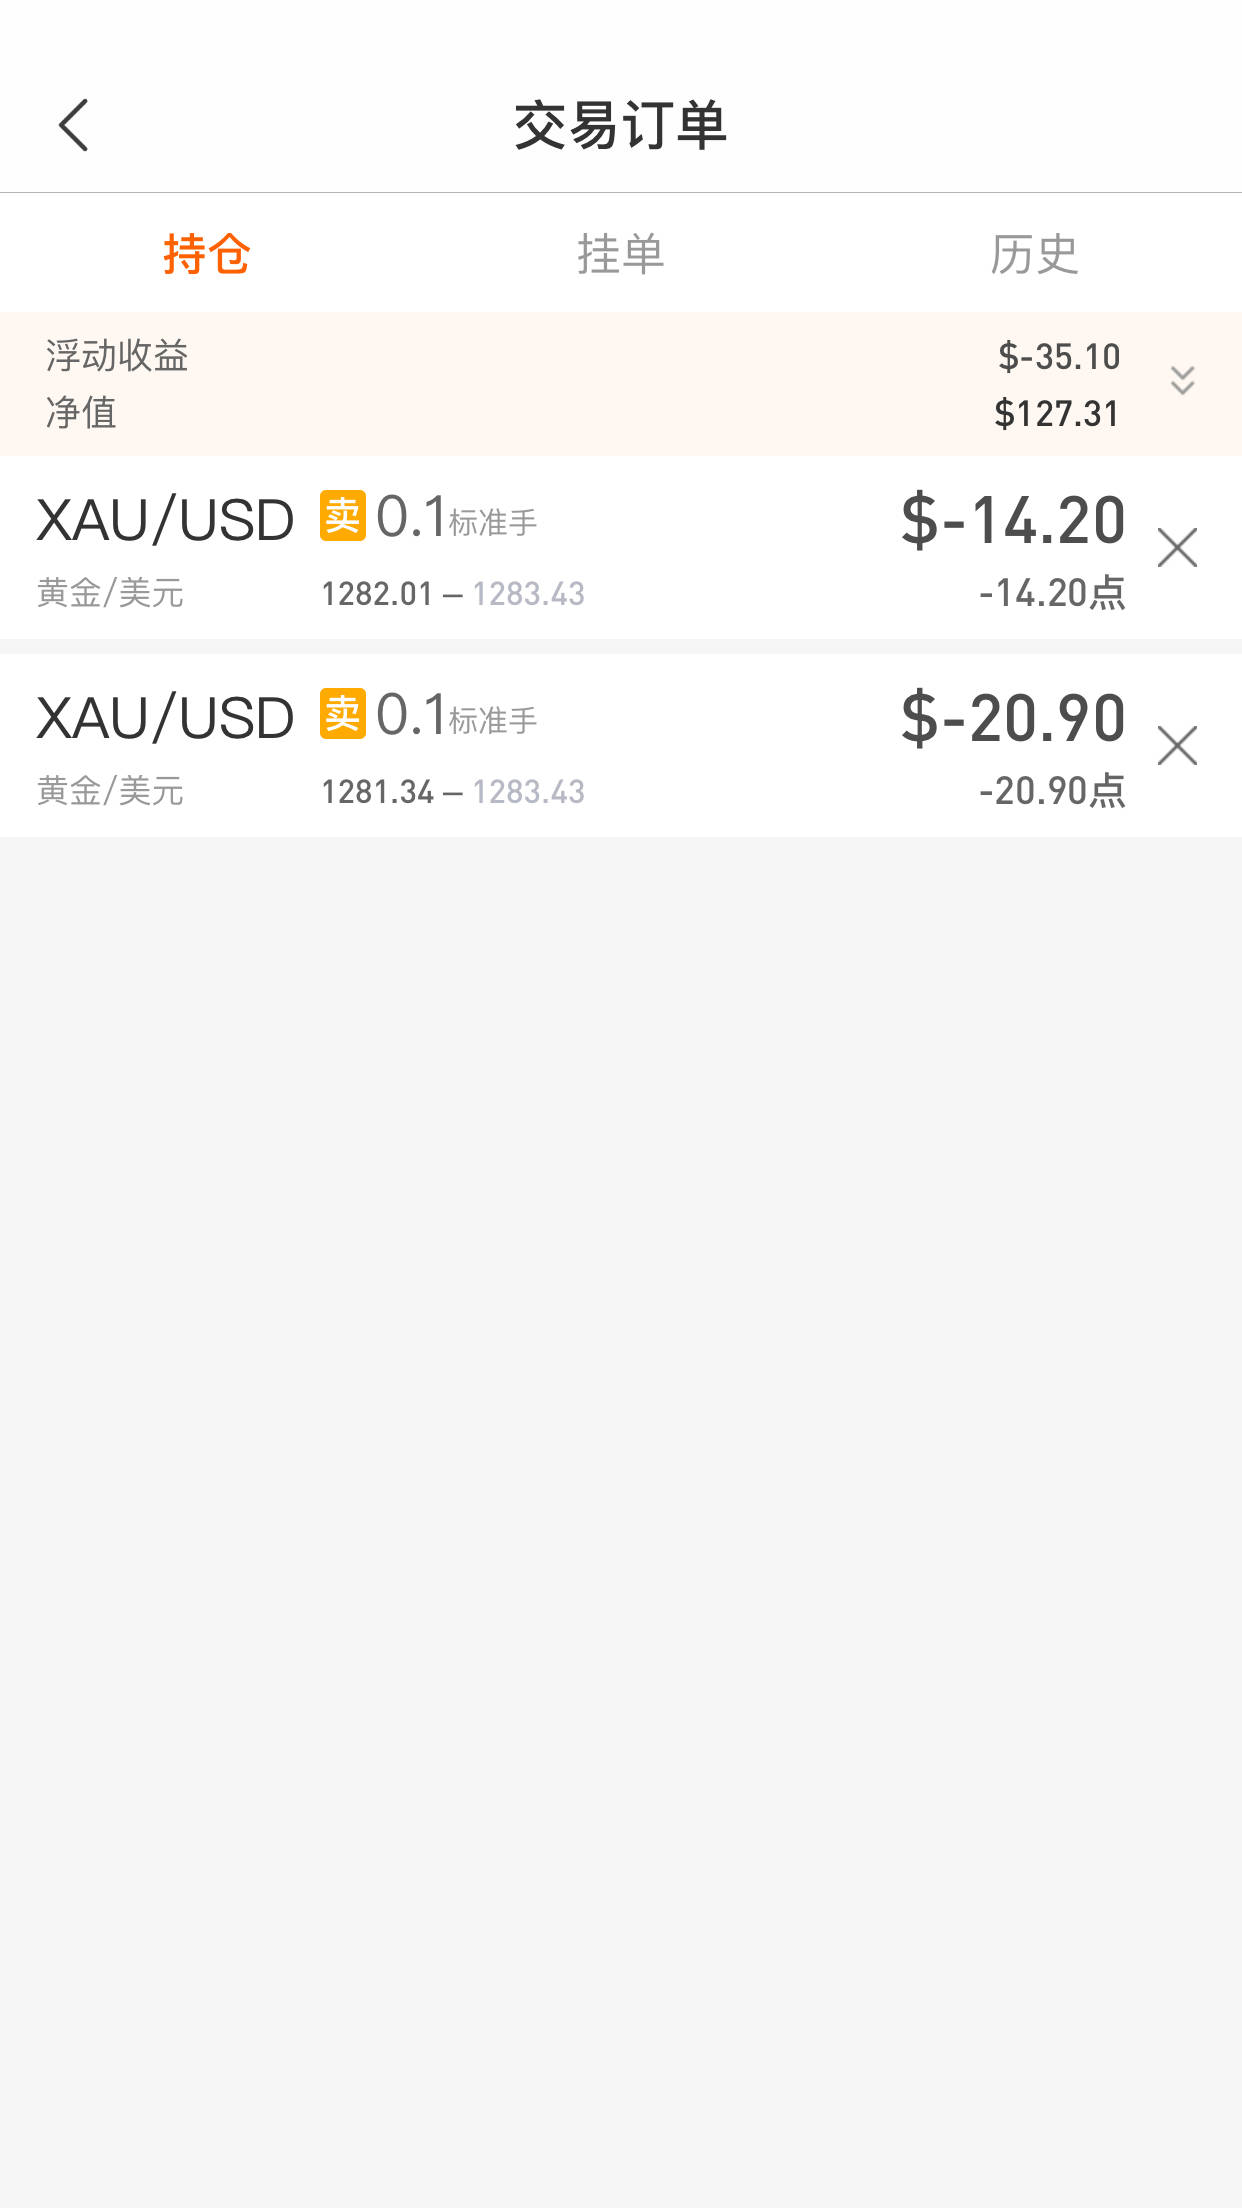Tap the floating profit value $-35.10
The image size is (1242, 2208).
[x=1058, y=357]
